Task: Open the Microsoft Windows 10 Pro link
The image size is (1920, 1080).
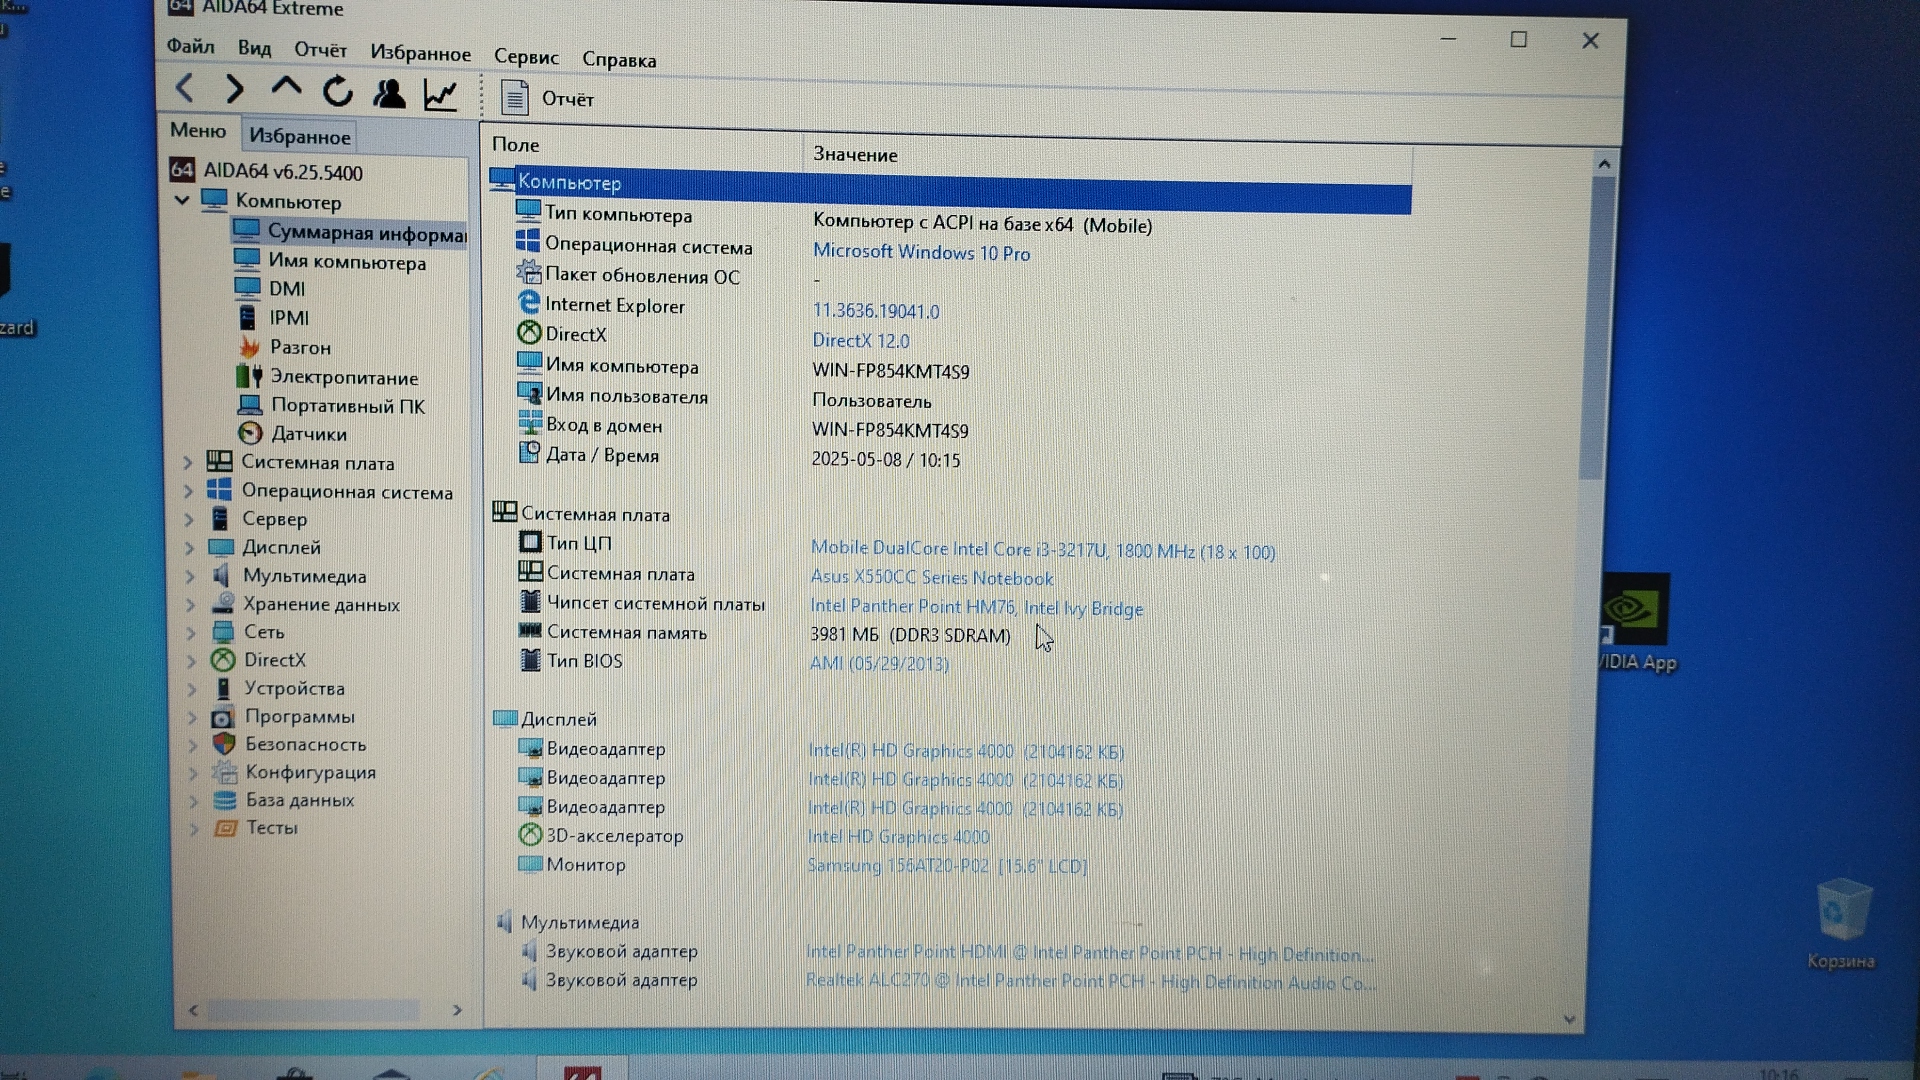Action: click(x=921, y=253)
